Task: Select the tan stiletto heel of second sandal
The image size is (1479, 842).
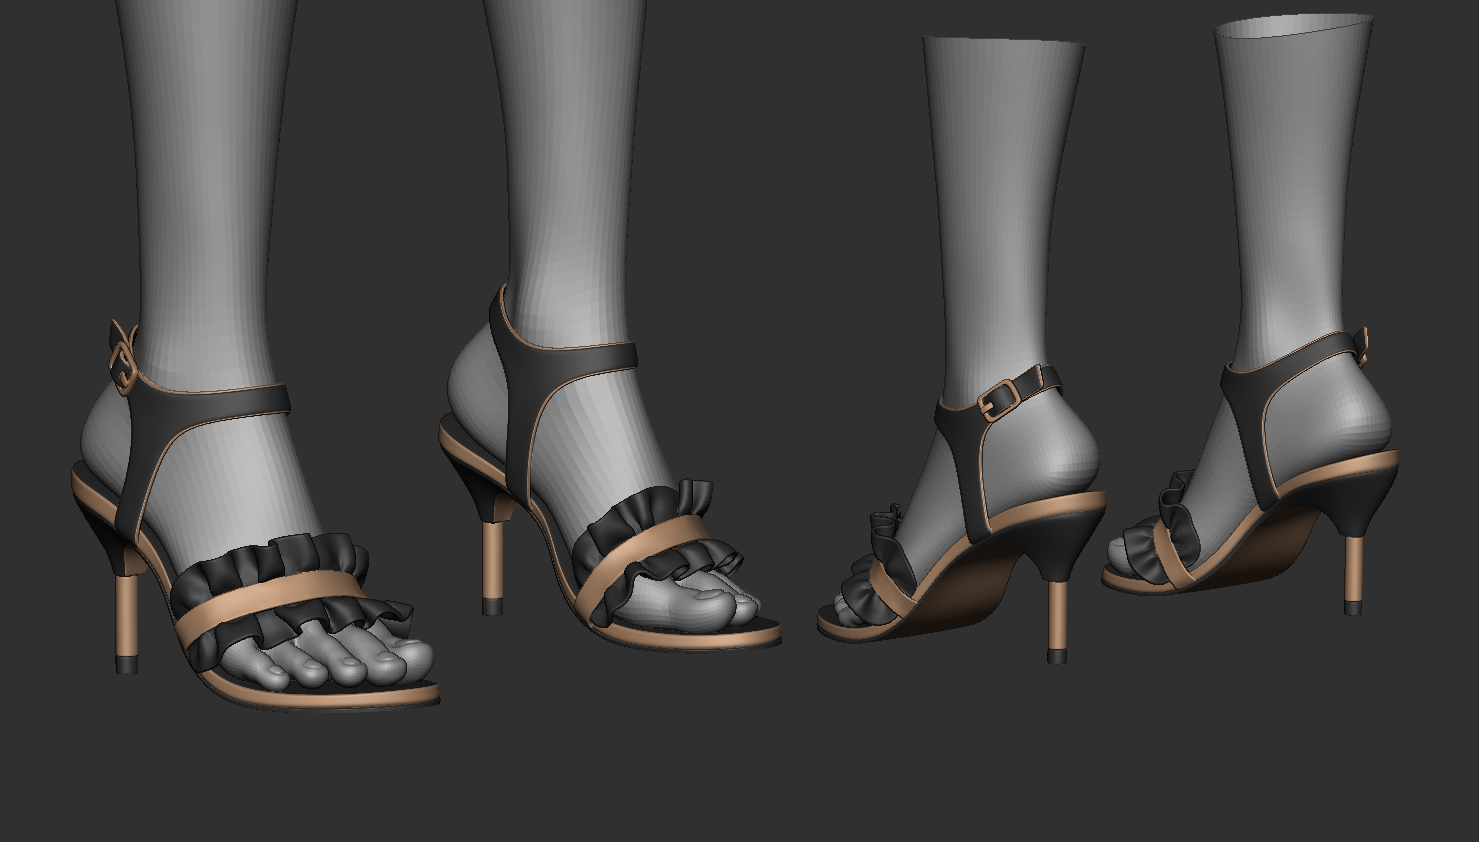Action: click(491, 560)
